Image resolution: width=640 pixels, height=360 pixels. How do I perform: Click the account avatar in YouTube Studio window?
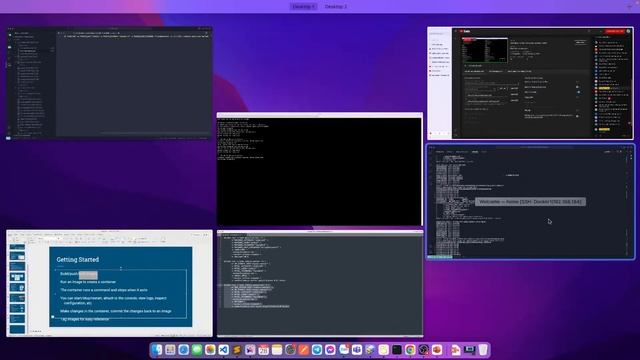pos(629,31)
